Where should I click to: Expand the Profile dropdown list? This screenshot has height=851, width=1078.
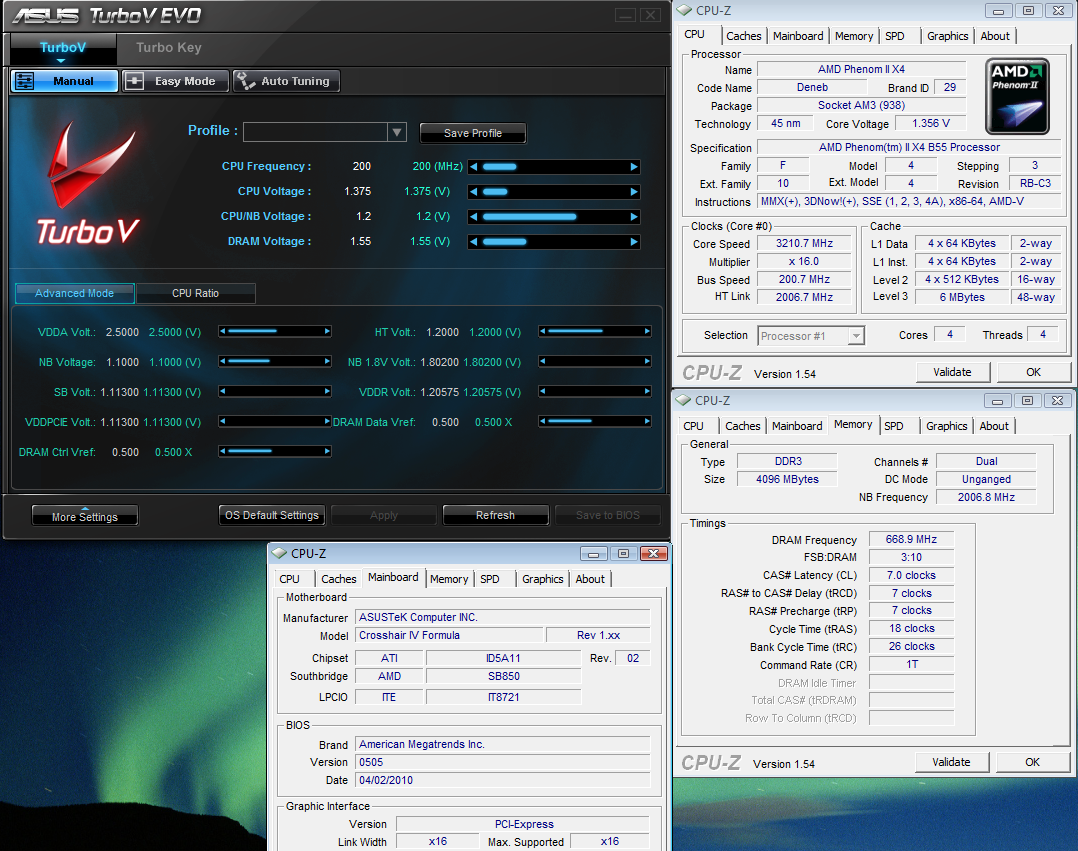click(x=397, y=132)
